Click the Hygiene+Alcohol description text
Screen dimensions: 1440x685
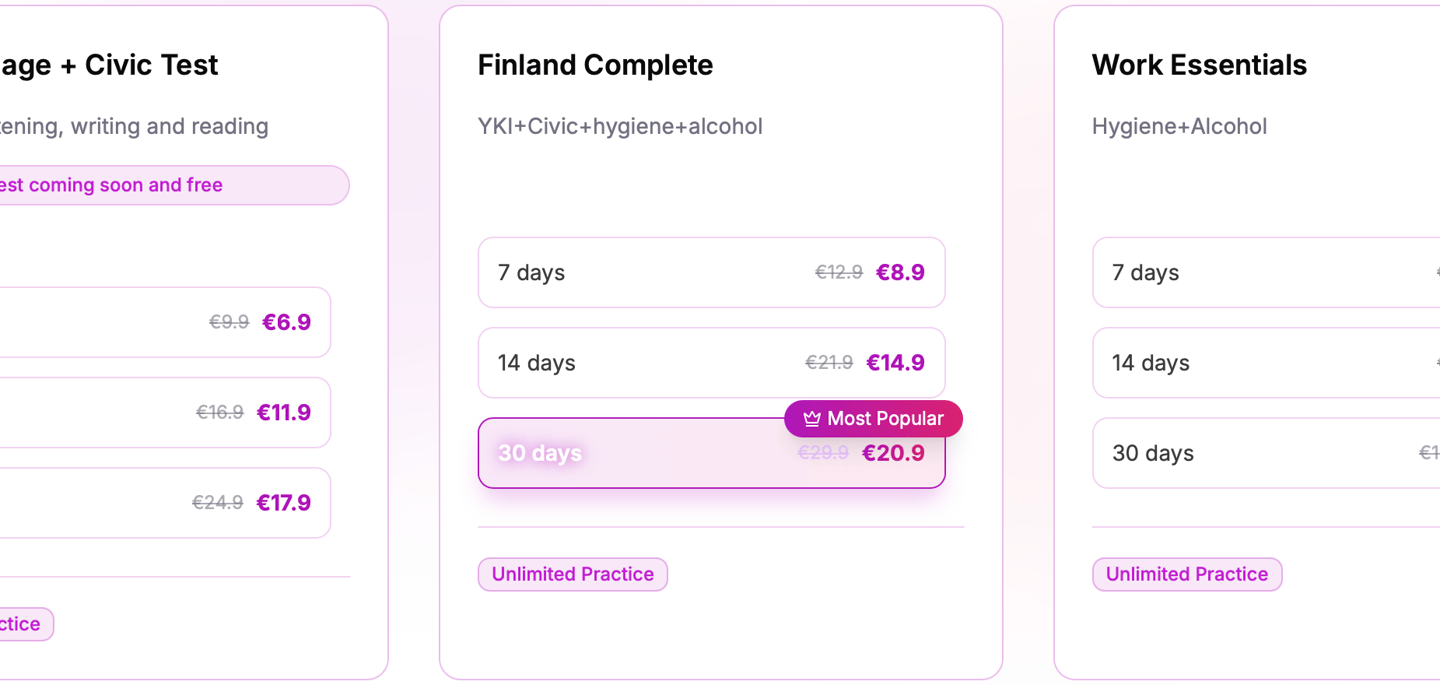tap(1179, 127)
